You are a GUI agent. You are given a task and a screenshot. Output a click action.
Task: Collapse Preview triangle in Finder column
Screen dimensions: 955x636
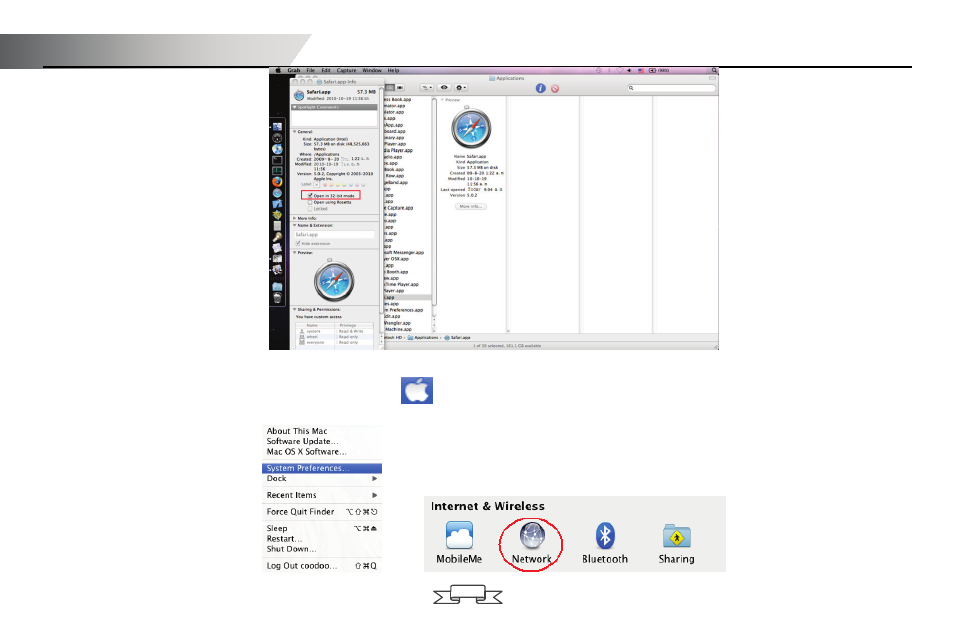(442, 99)
